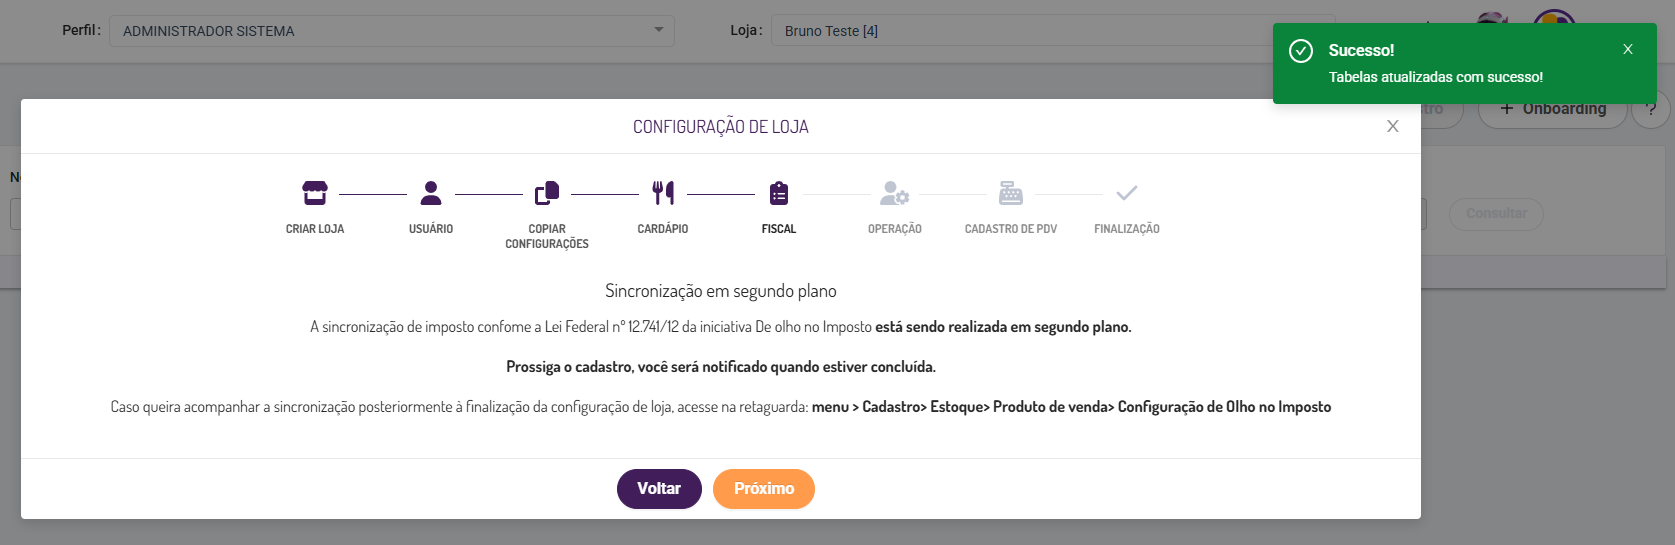Click the Voltar button
This screenshot has height=545, width=1675.
coord(659,489)
